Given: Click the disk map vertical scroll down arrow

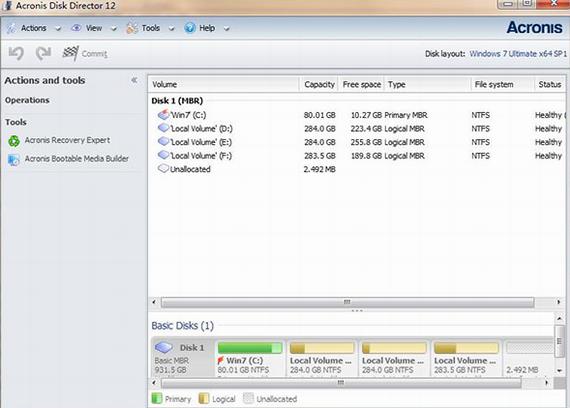Looking at the screenshot, I should point(559,371).
